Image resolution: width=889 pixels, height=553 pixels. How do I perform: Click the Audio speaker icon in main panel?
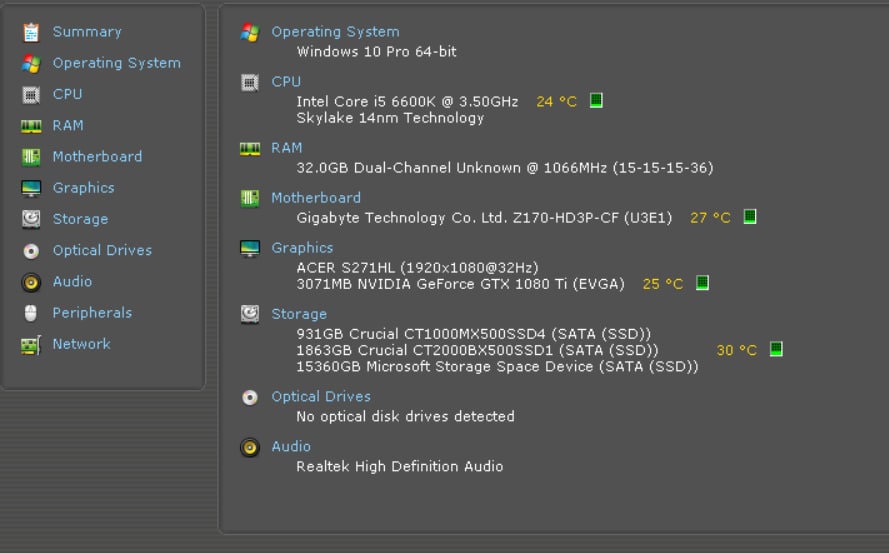click(250, 447)
